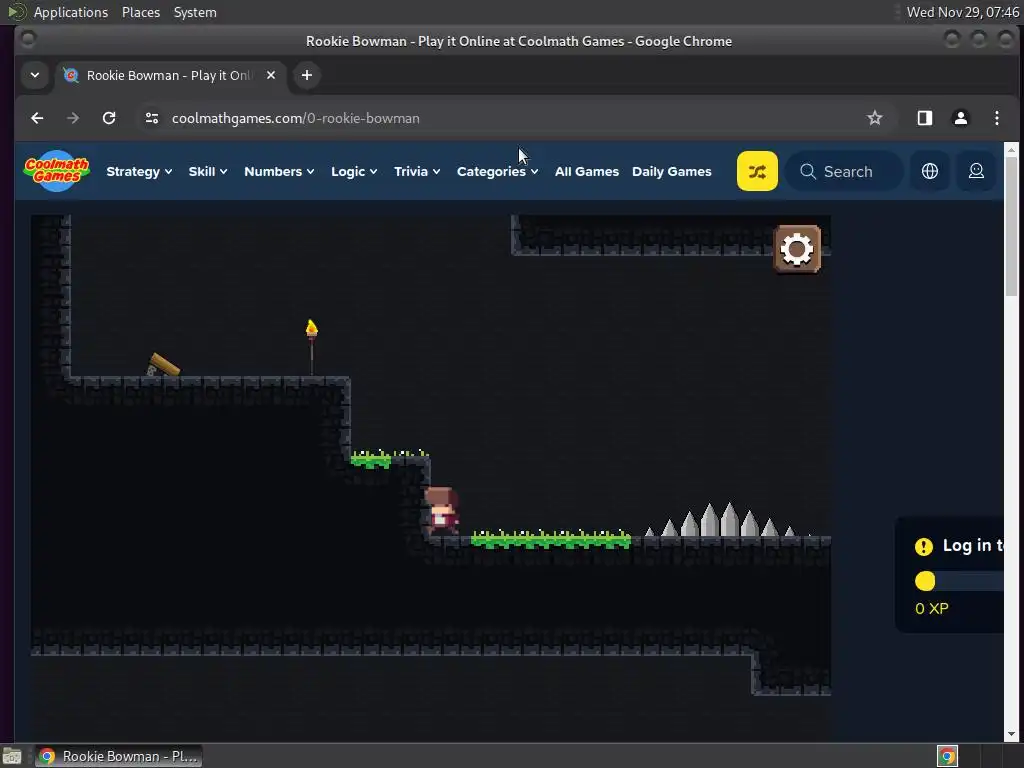Toggle the Chrome side panel icon

click(x=925, y=118)
